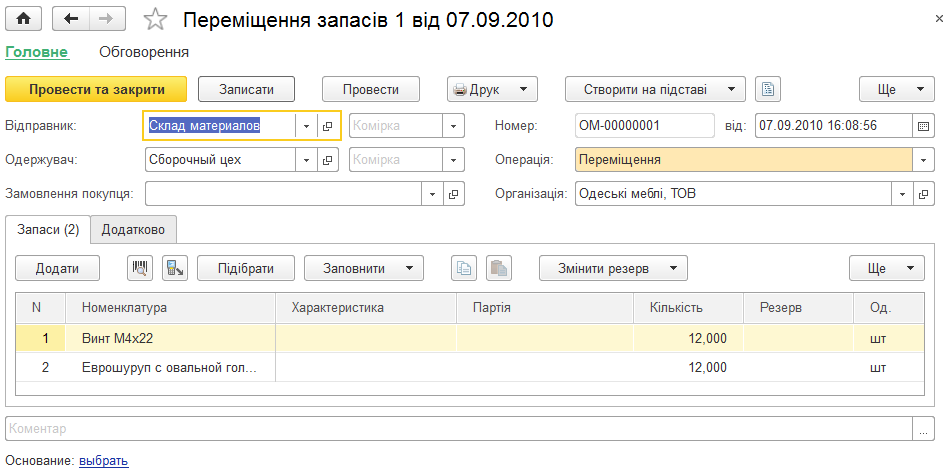Add document to favorites with star
The height and width of the screenshot is (475, 945).
pyautogui.click(x=155, y=19)
